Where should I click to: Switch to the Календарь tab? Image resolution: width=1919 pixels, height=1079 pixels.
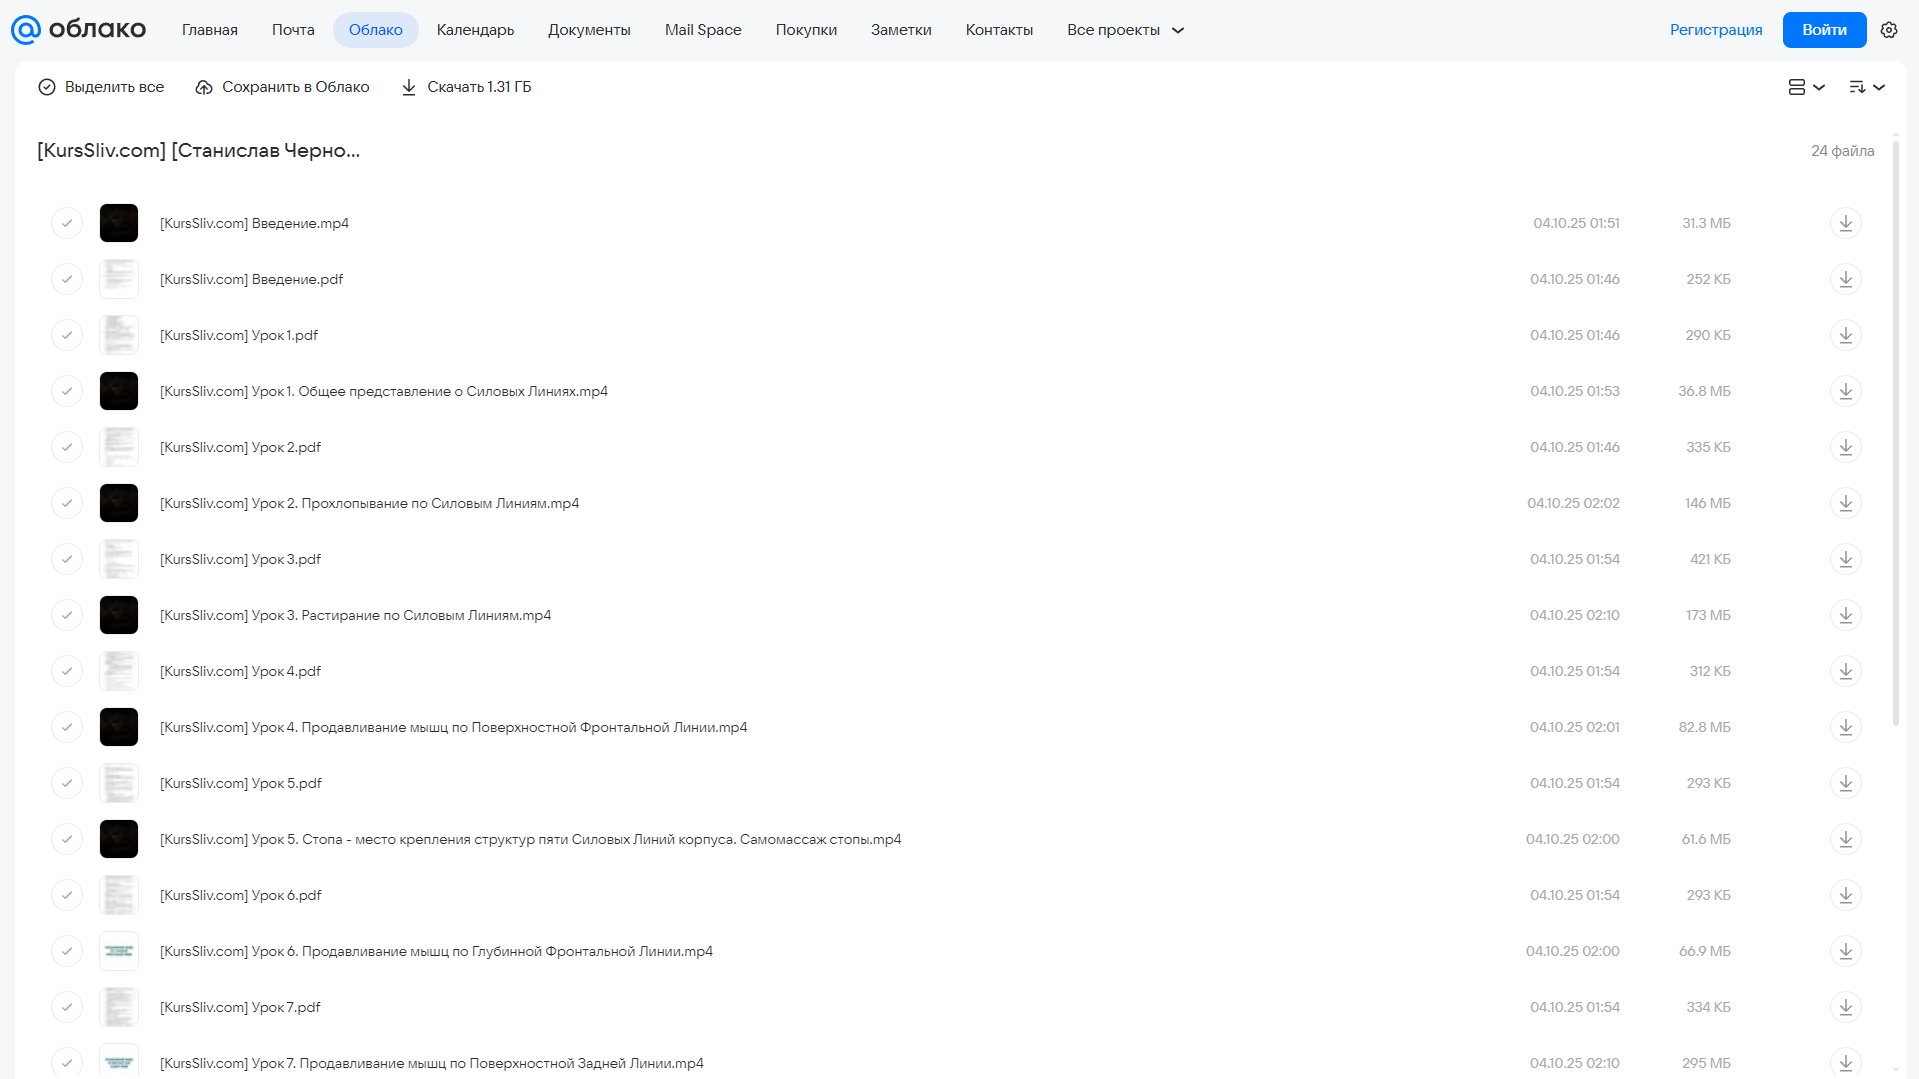475,30
